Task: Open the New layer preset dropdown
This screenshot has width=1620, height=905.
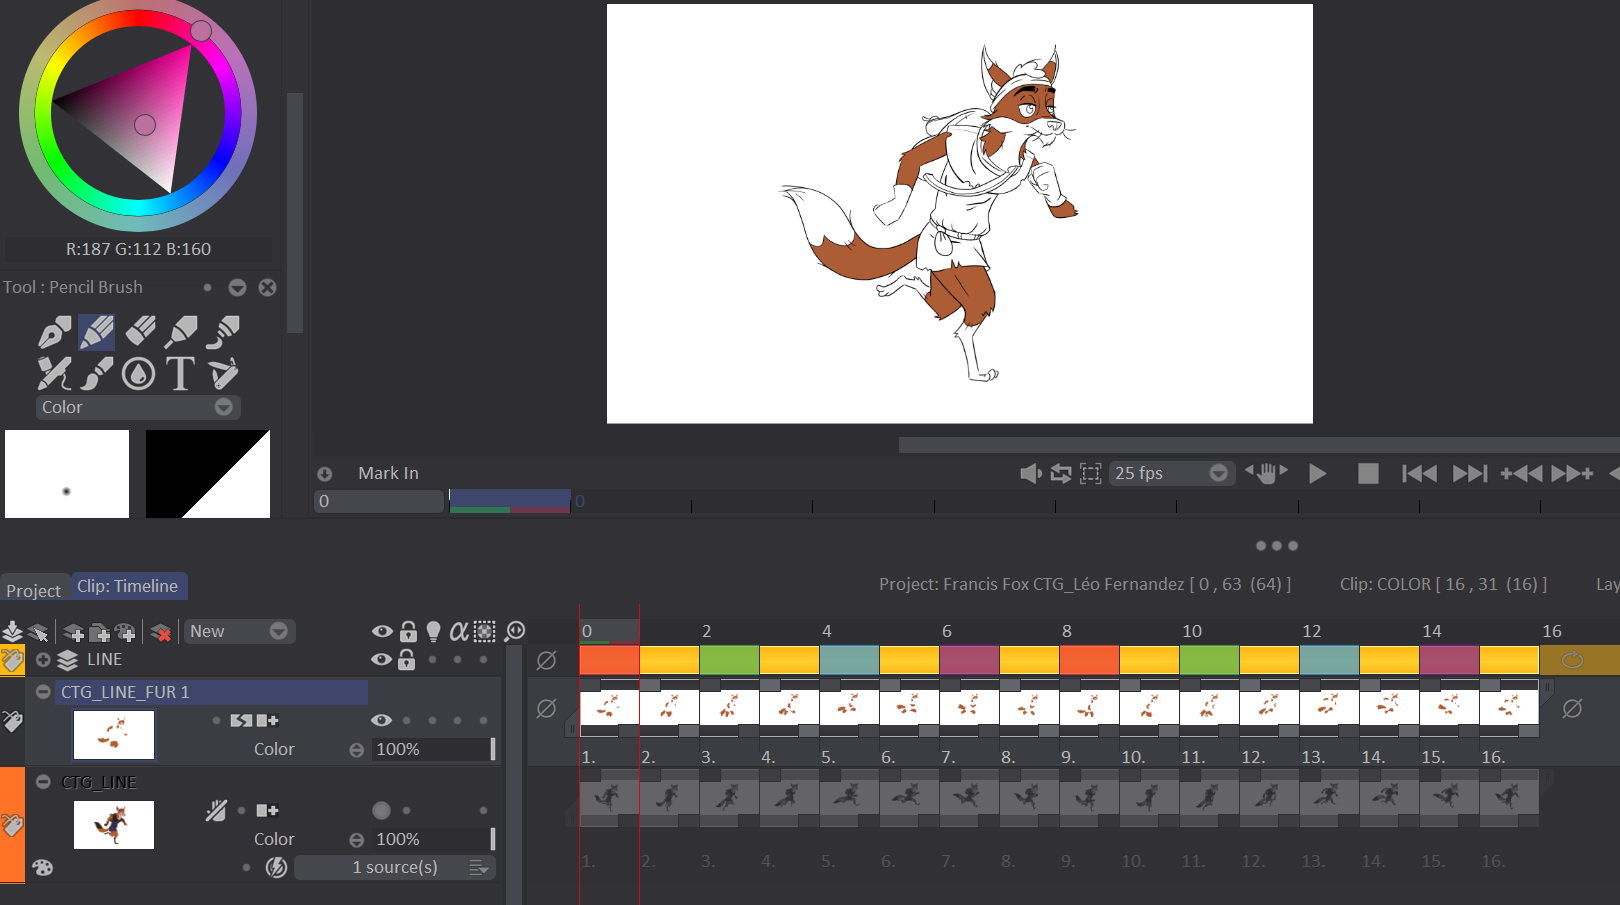Action: pyautogui.click(x=278, y=631)
